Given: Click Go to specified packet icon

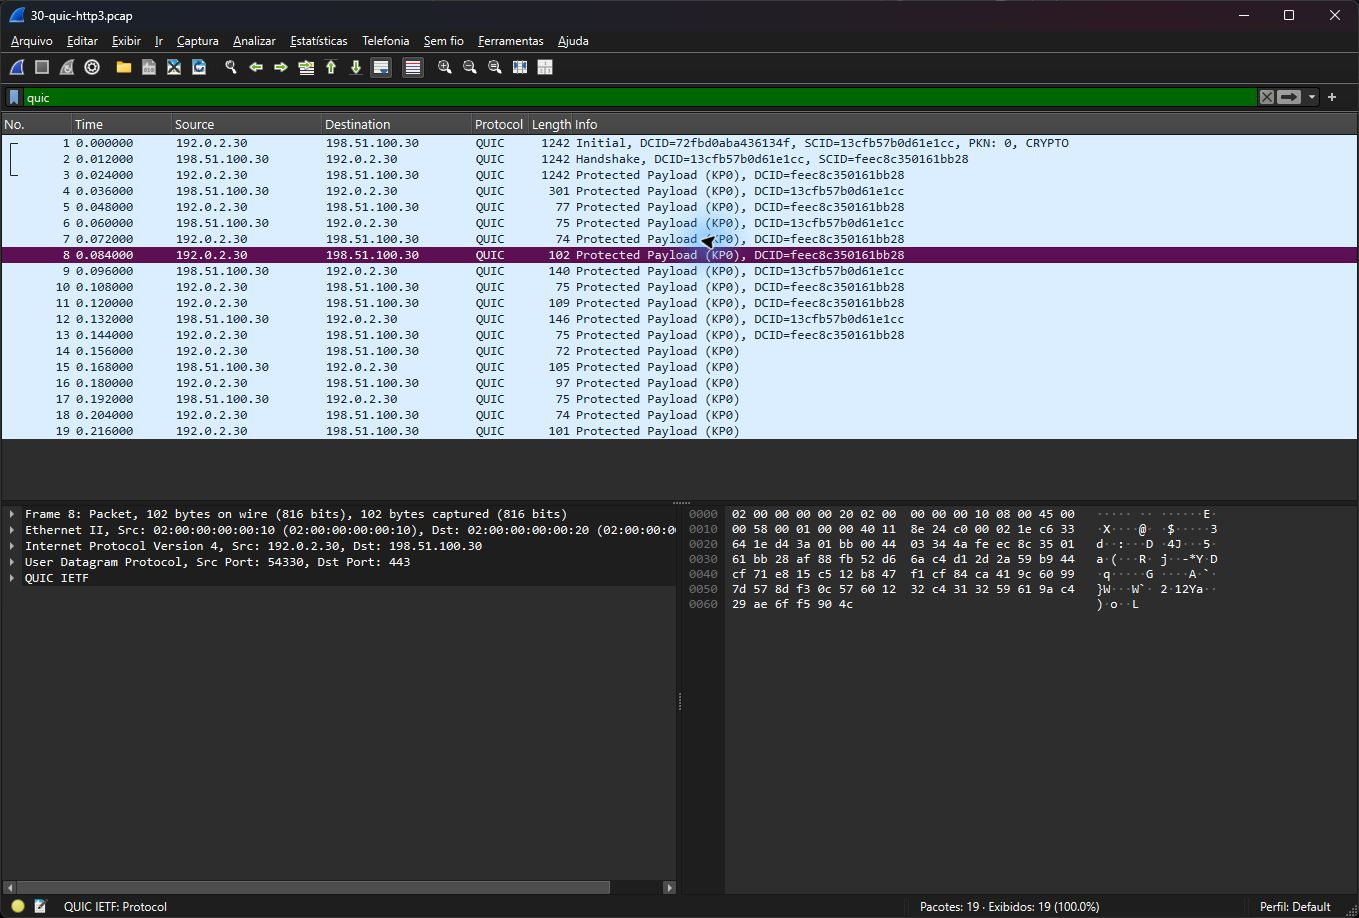Looking at the screenshot, I should coord(306,67).
